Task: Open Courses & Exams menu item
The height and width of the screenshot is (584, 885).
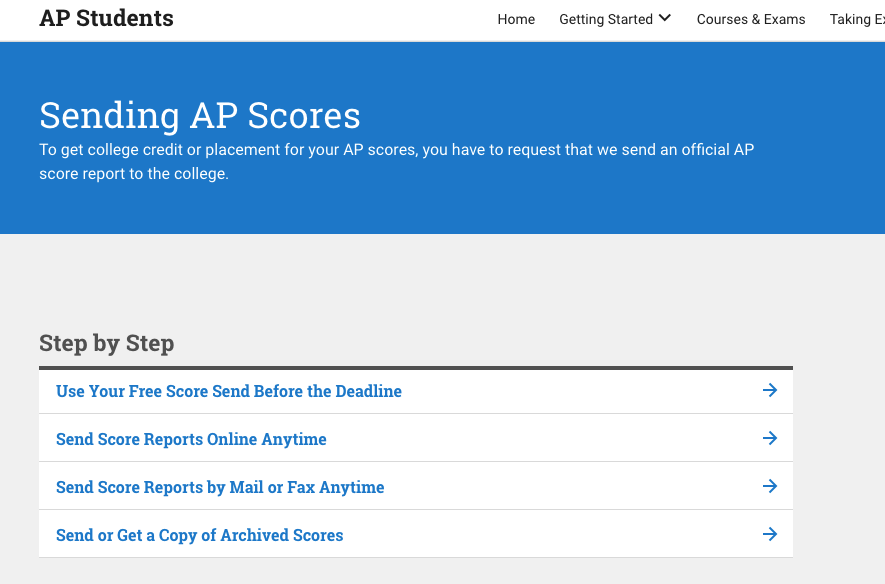Action: [751, 19]
